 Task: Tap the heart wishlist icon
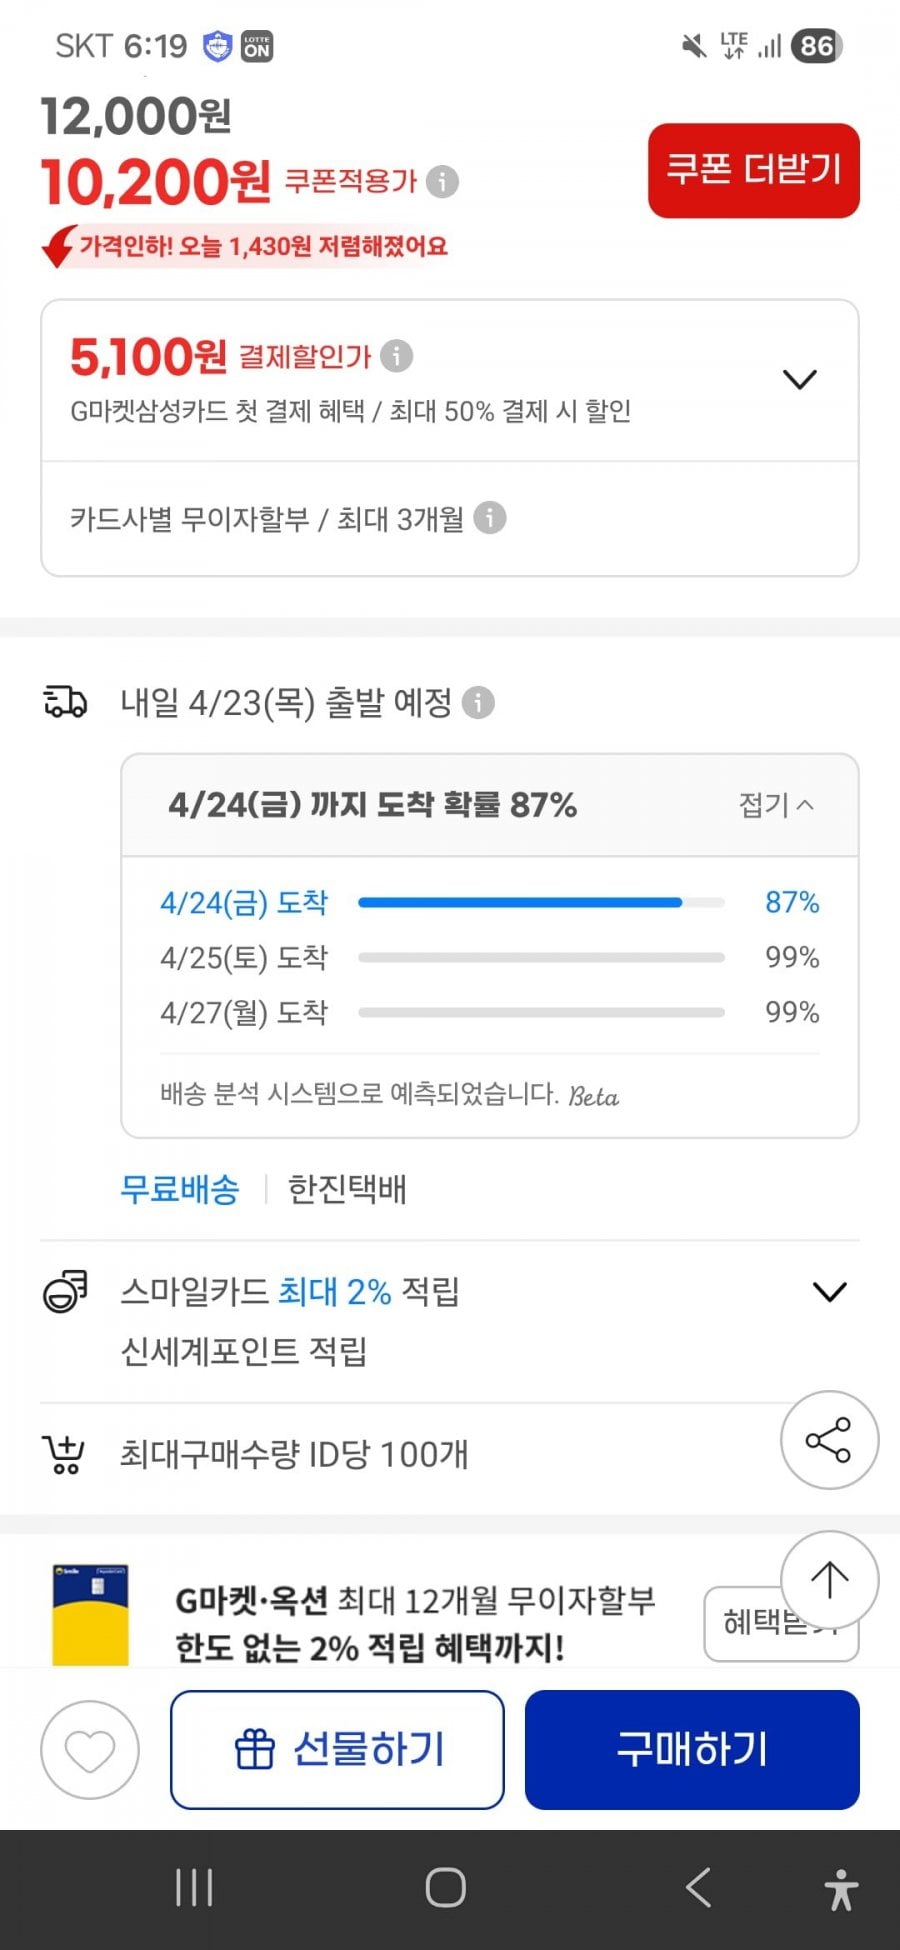90,1750
